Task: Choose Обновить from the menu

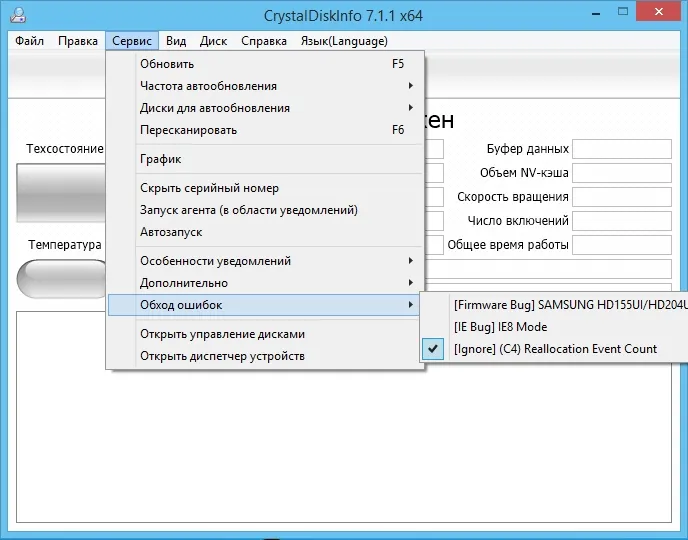Action: pyautogui.click(x=265, y=64)
